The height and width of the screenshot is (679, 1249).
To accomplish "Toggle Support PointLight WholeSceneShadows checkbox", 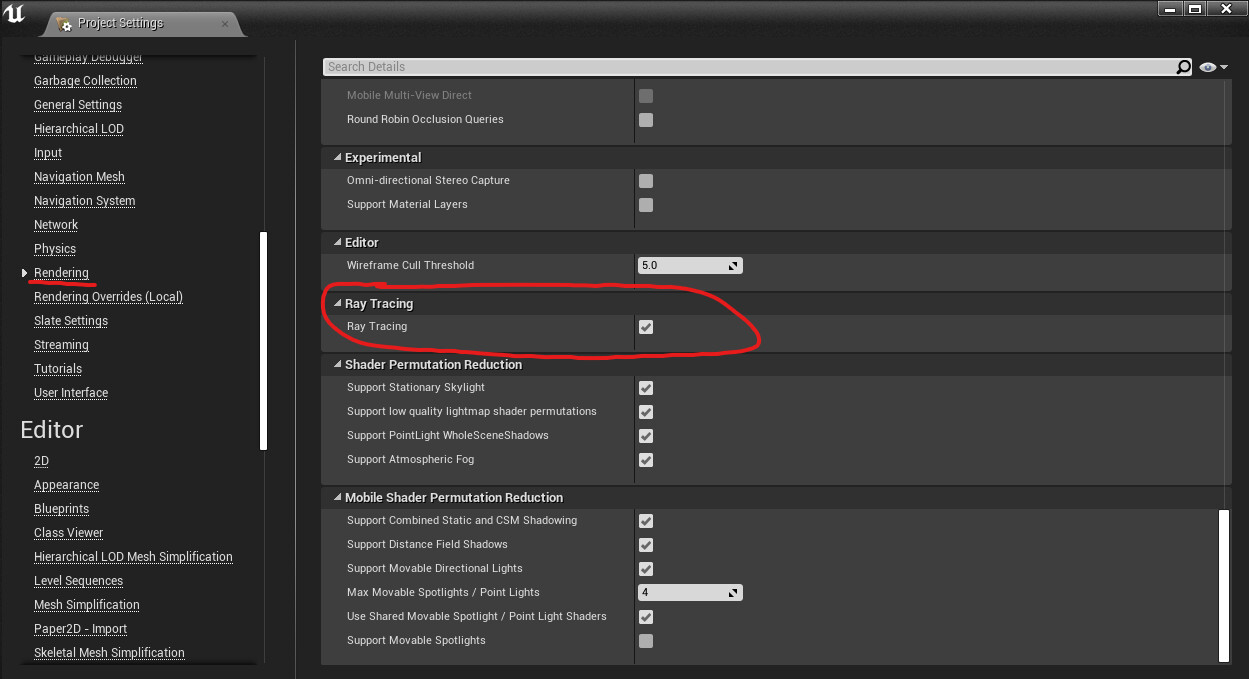I will 646,436.
